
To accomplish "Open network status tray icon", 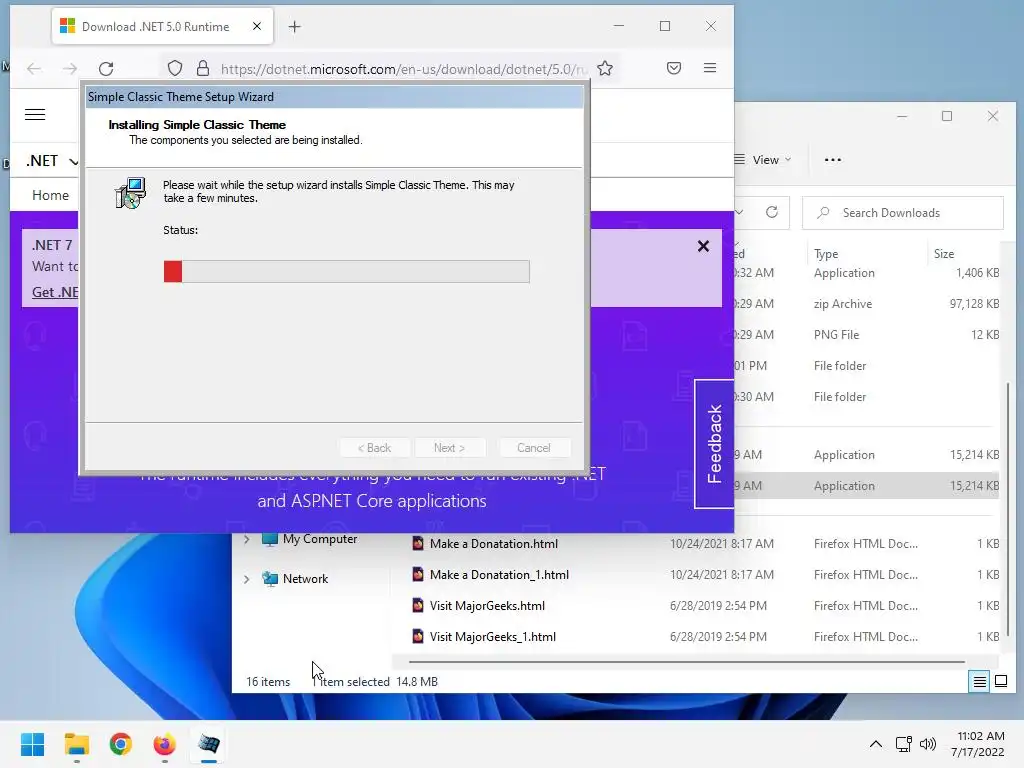I will point(904,744).
